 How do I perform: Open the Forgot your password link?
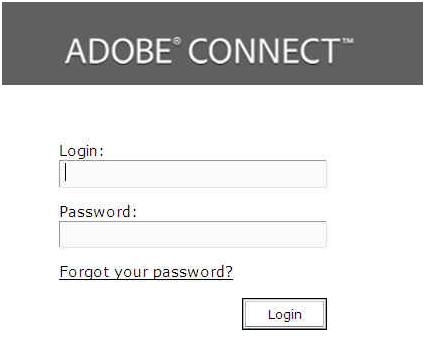tap(146, 272)
